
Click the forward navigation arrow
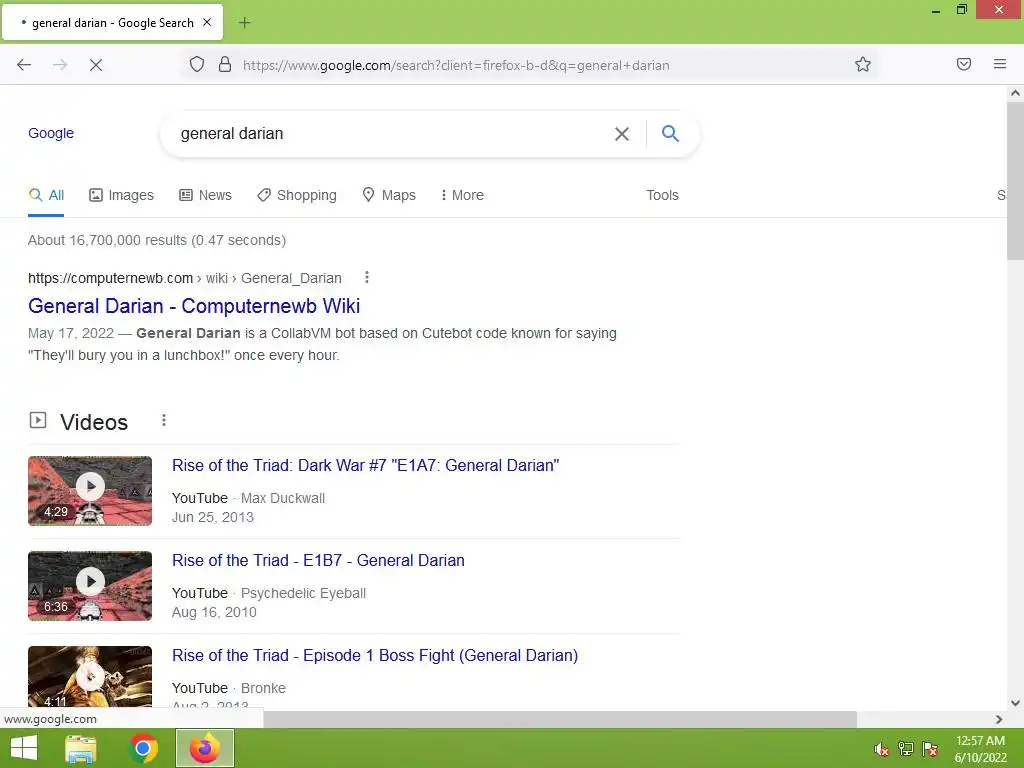[x=60, y=65]
